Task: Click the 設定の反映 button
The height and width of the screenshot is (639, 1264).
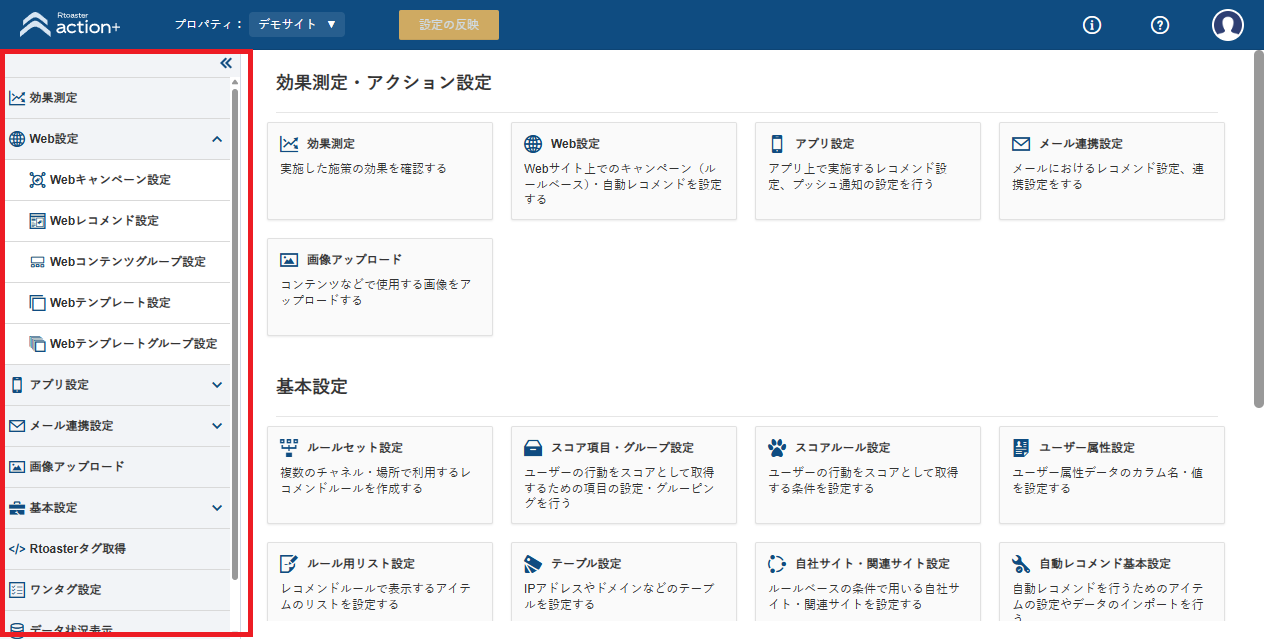Action: [x=448, y=25]
